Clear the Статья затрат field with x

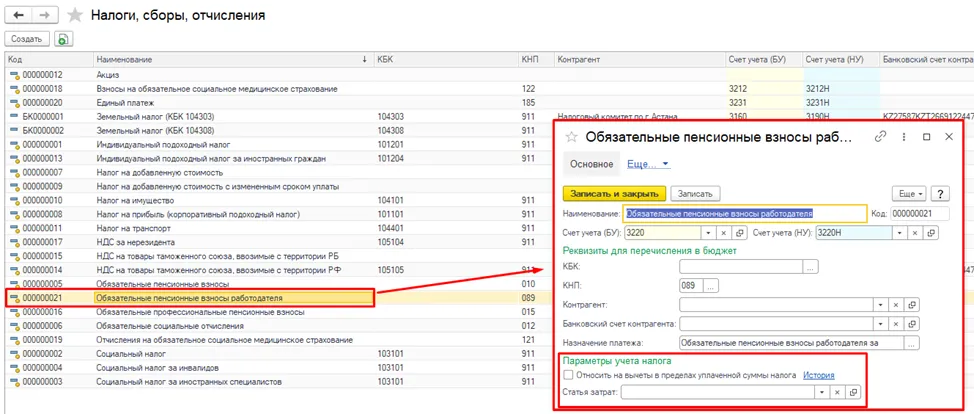837,392
